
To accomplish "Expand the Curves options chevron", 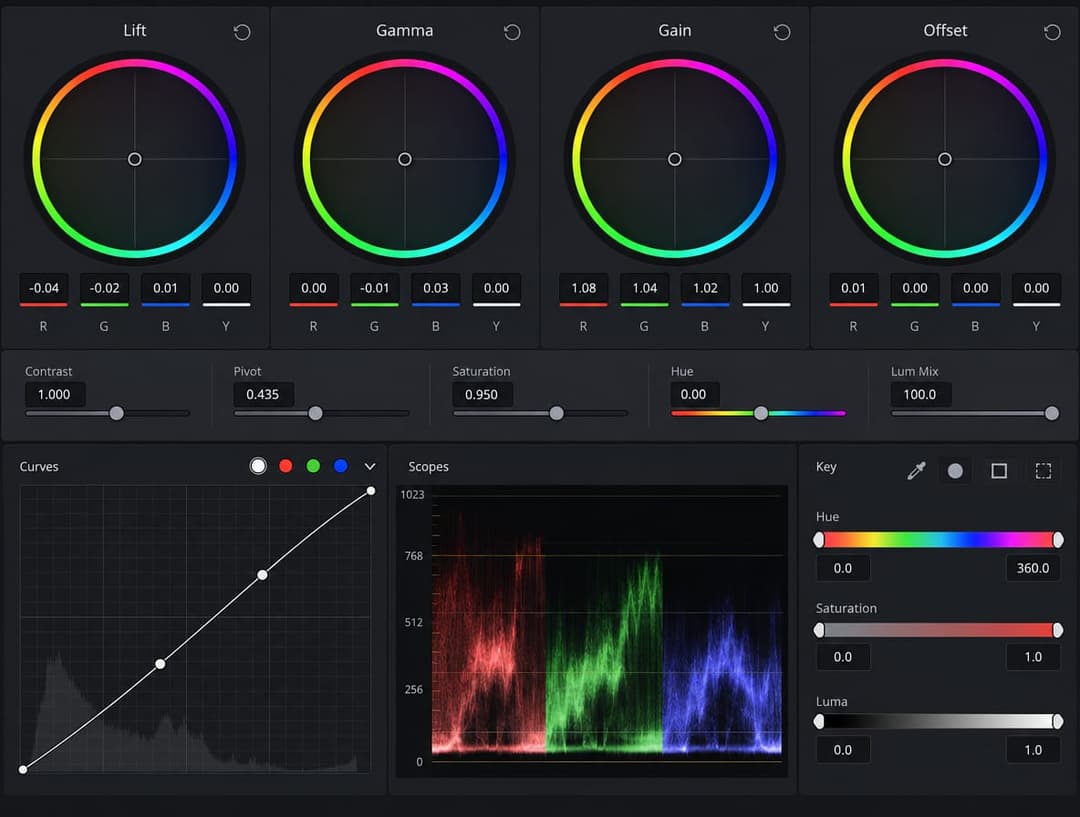I will tap(370, 466).
